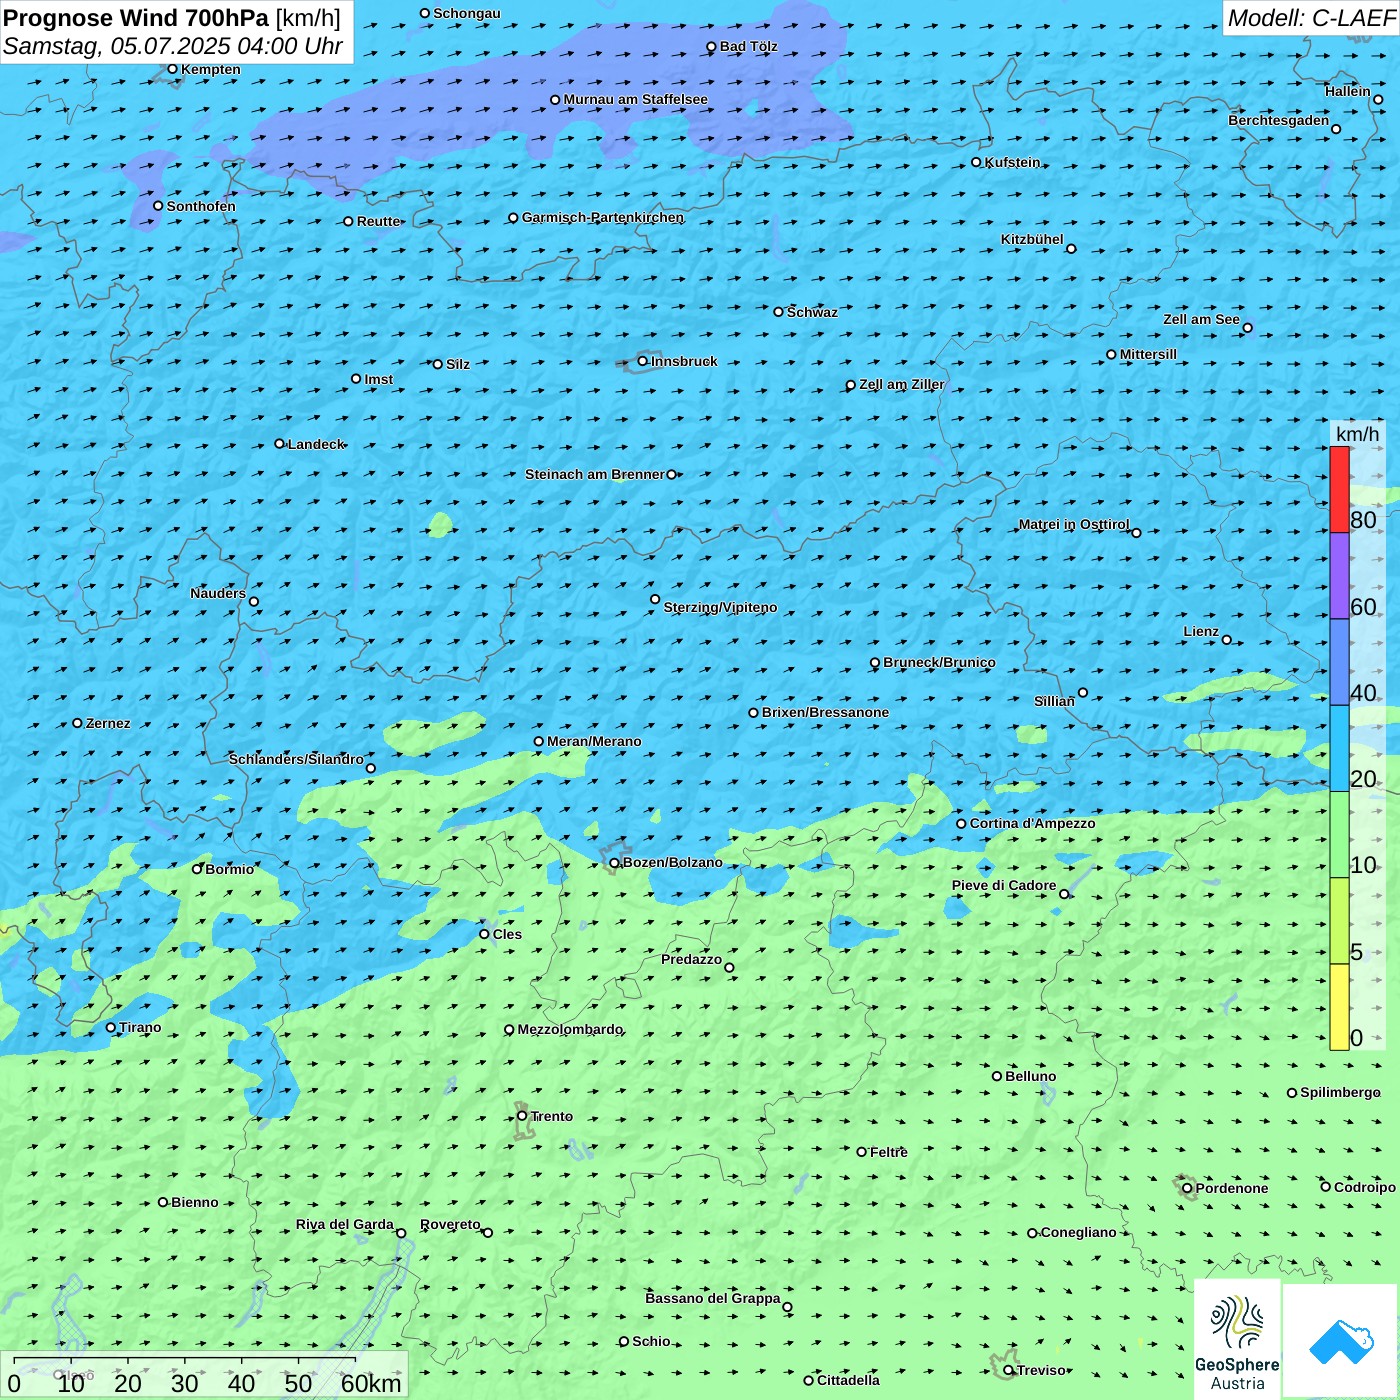Click the blue cloud logo icon
This screenshot has height=1400, width=1400.
1341,1341
